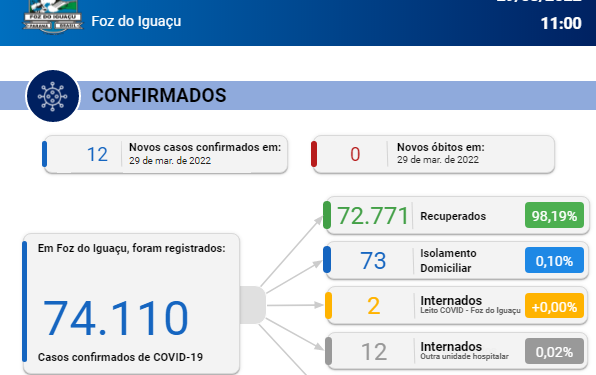Select the 'Recuperados' label

coord(453,216)
